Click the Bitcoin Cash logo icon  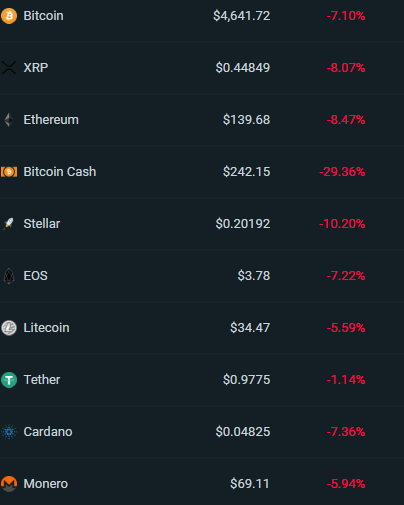click(9, 172)
